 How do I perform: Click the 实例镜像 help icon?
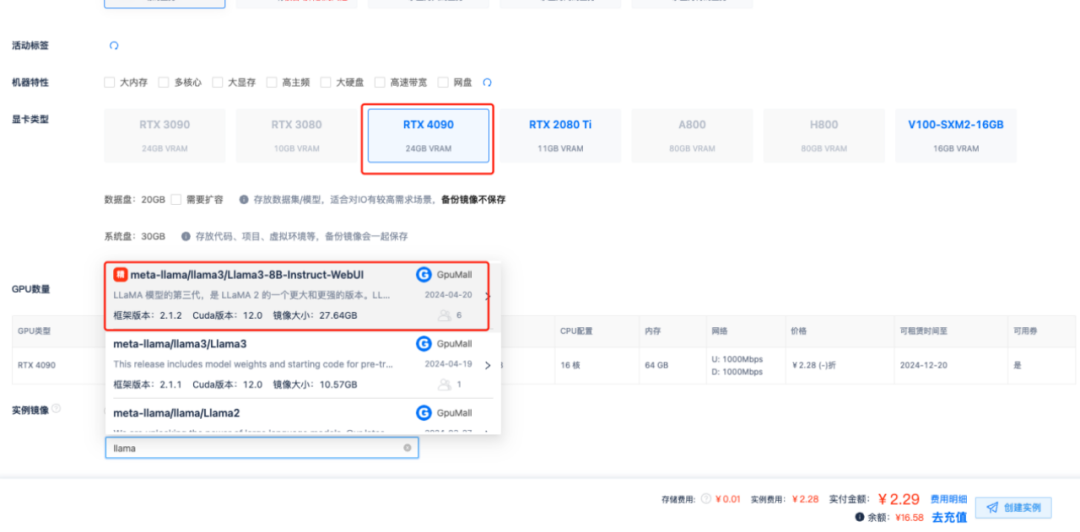point(56,409)
